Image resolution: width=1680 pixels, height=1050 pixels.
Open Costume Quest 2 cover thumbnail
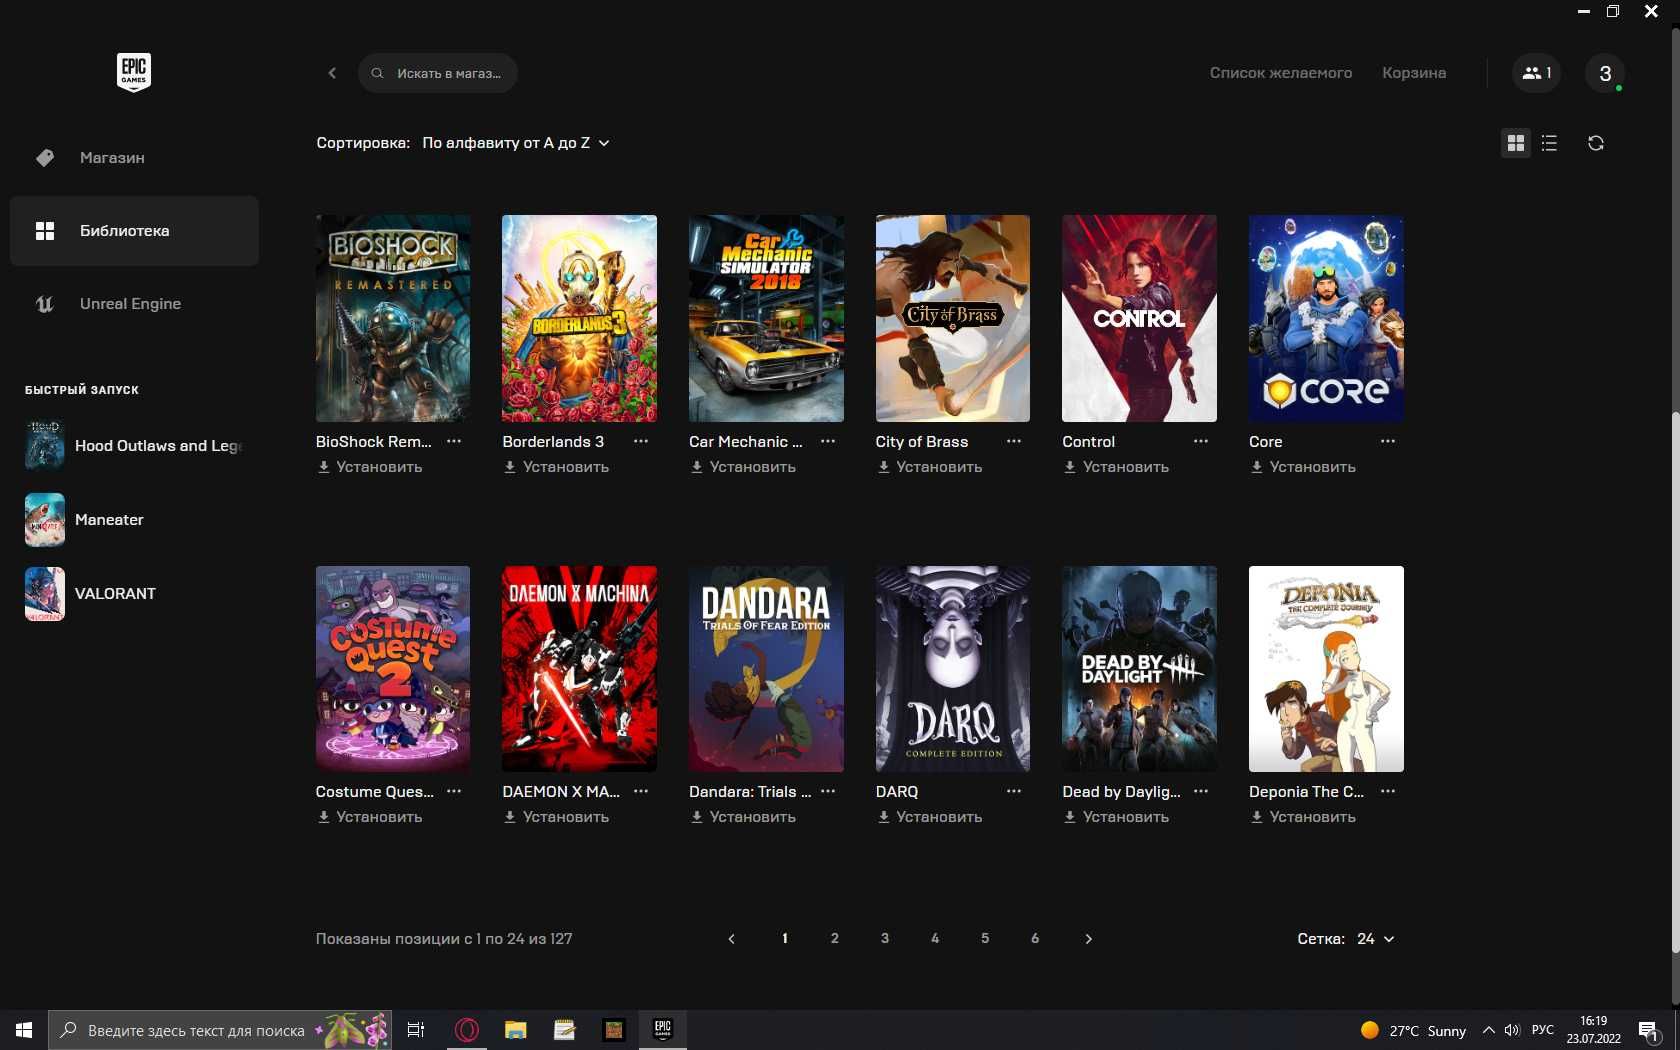tap(393, 669)
